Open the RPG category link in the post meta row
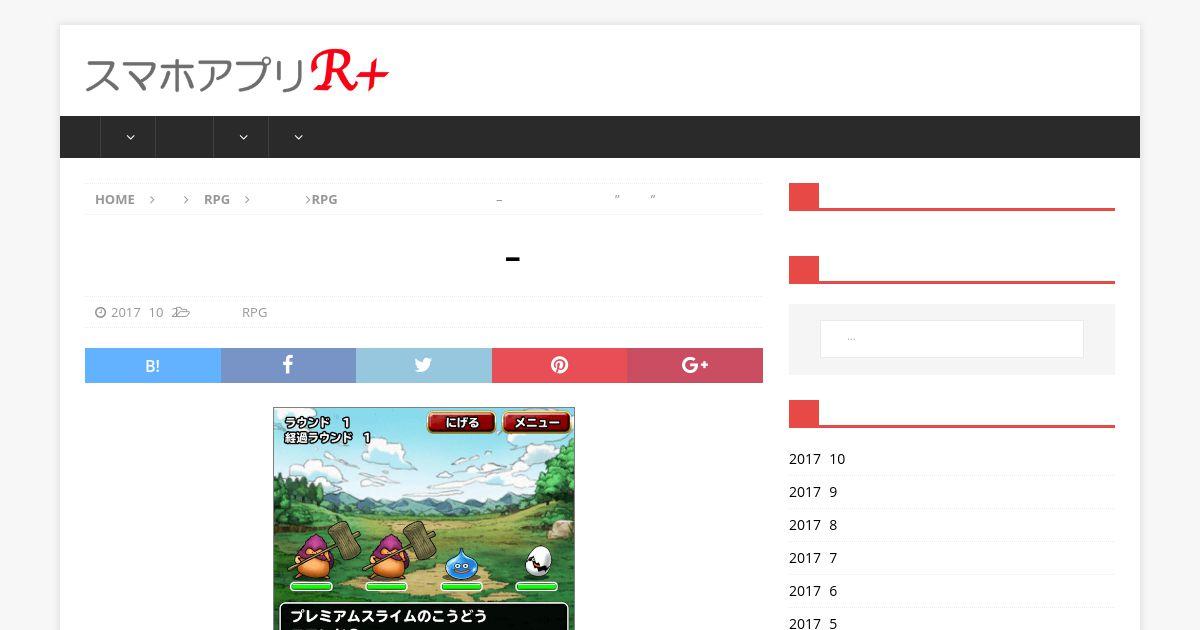The image size is (1200, 630). point(254,312)
